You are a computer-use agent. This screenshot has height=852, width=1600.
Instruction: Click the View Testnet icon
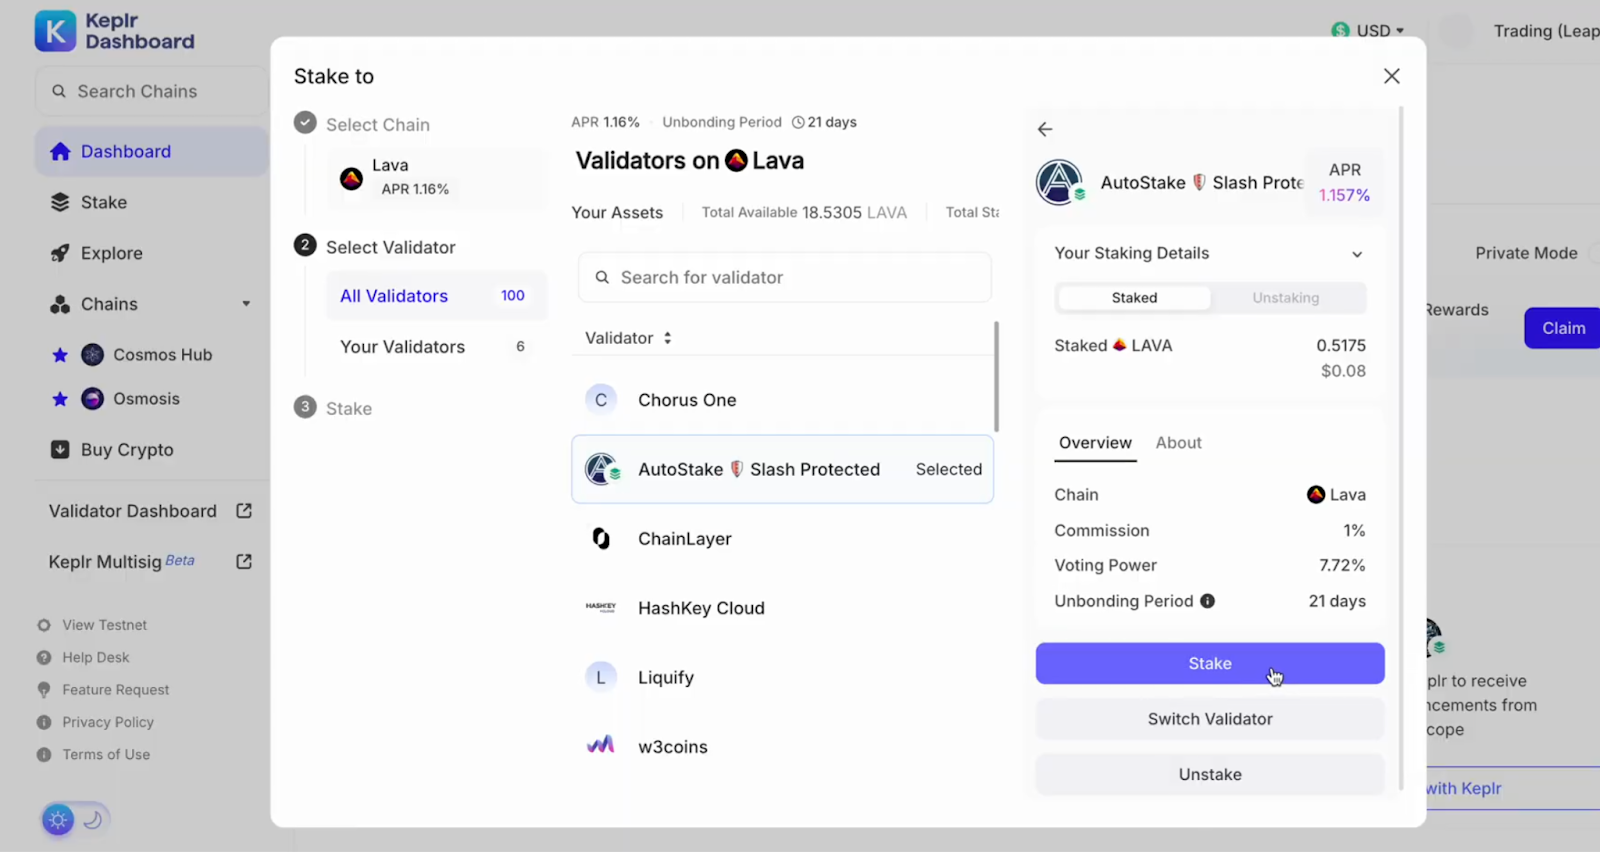tap(44, 625)
